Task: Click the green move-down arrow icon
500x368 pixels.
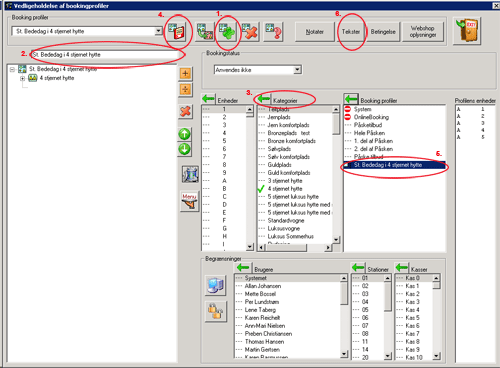Action: pyautogui.click(x=185, y=149)
